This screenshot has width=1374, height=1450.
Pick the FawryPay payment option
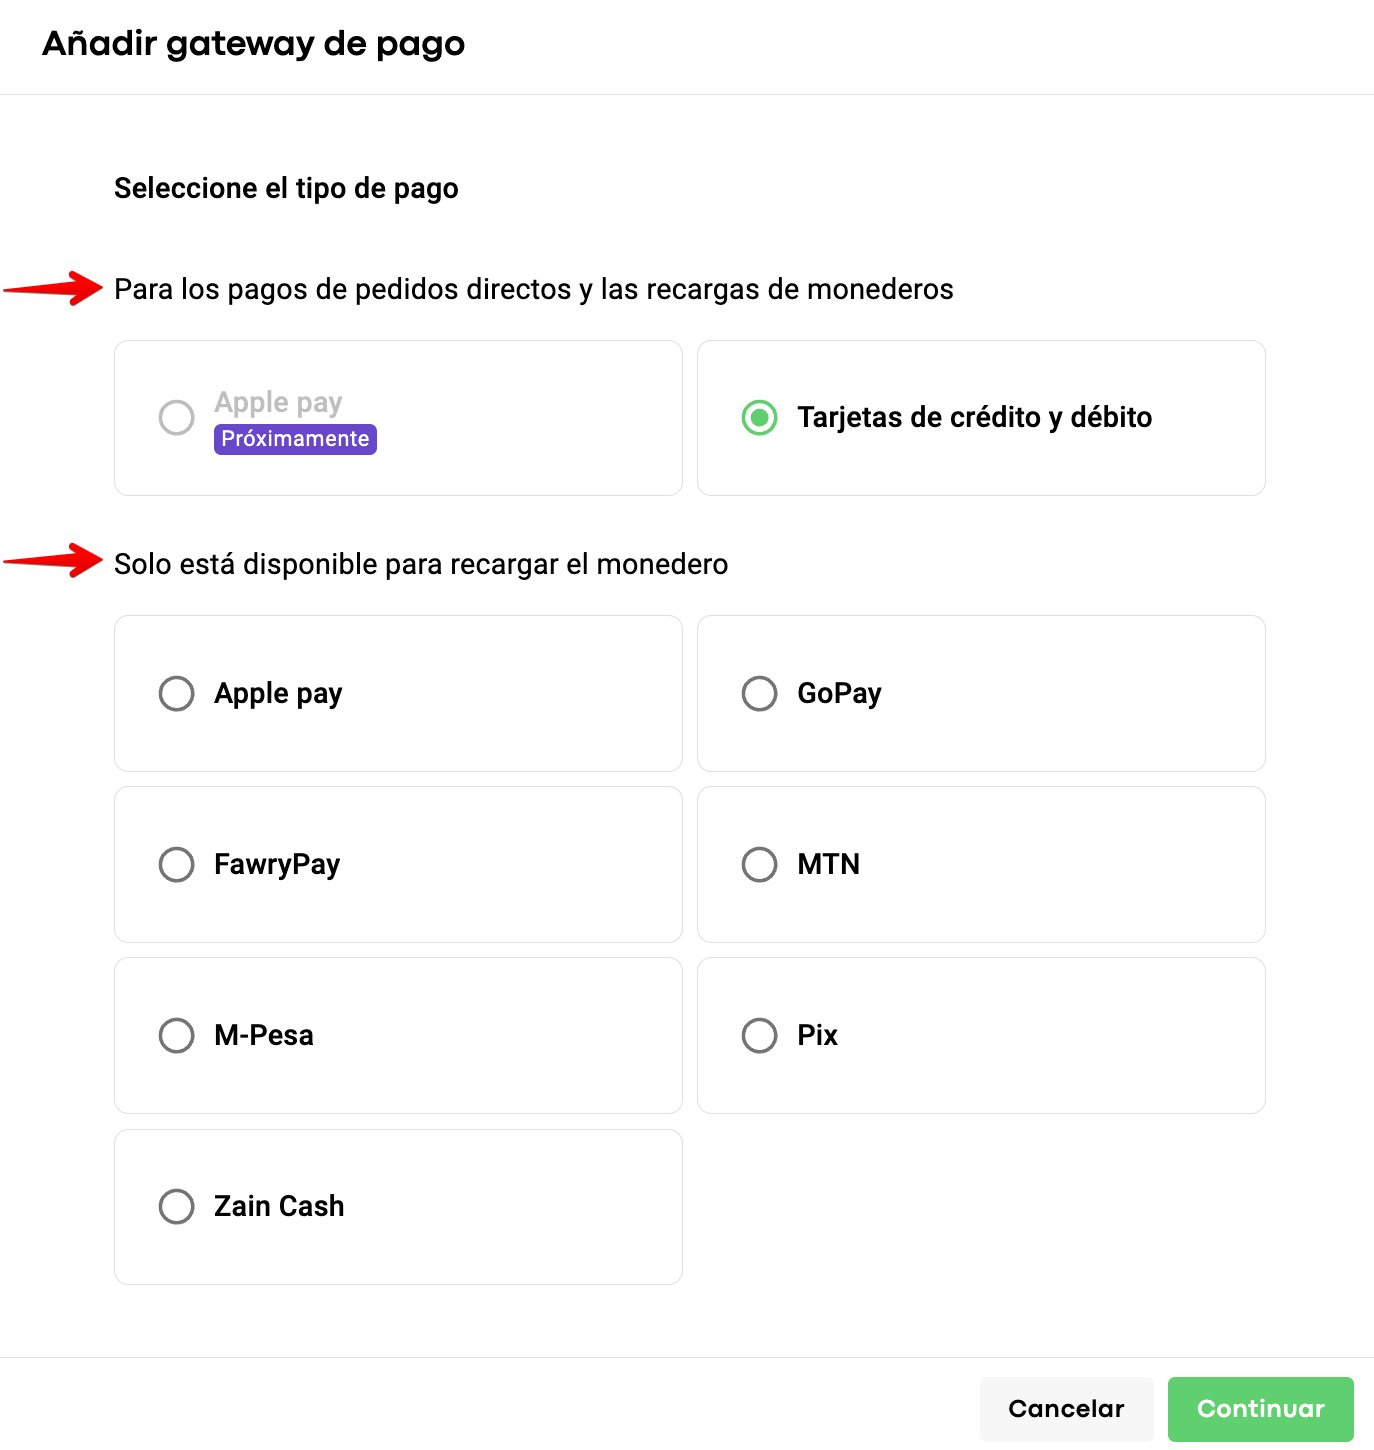pyautogui.click(x=177, y=864)
